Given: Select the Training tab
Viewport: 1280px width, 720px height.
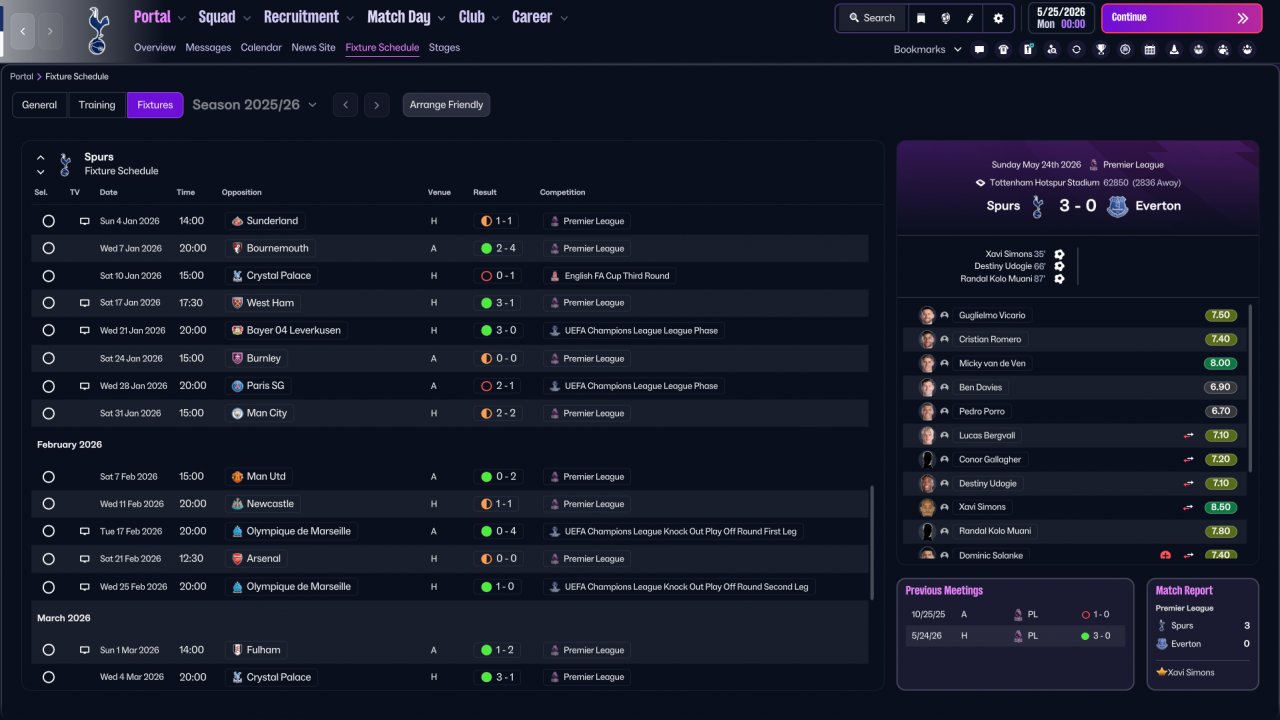Looking at the screenshot, I should 97,105.
